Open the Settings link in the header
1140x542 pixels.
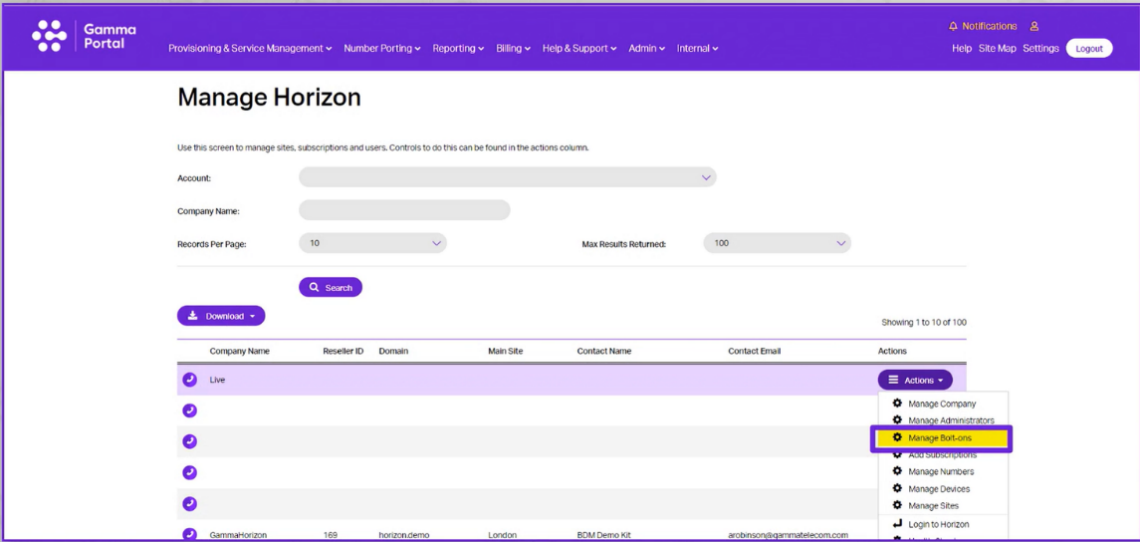tap(1040, 49)
